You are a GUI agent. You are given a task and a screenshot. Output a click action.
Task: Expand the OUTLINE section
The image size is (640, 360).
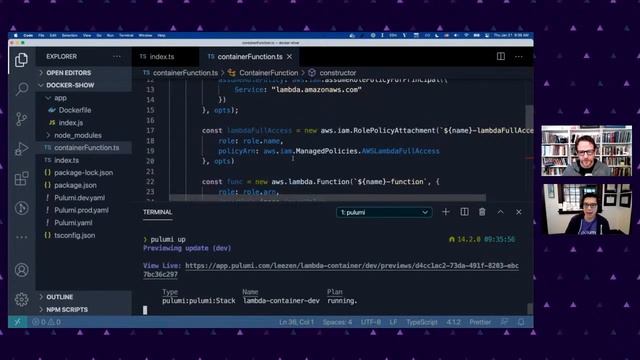tap(60, 297)
